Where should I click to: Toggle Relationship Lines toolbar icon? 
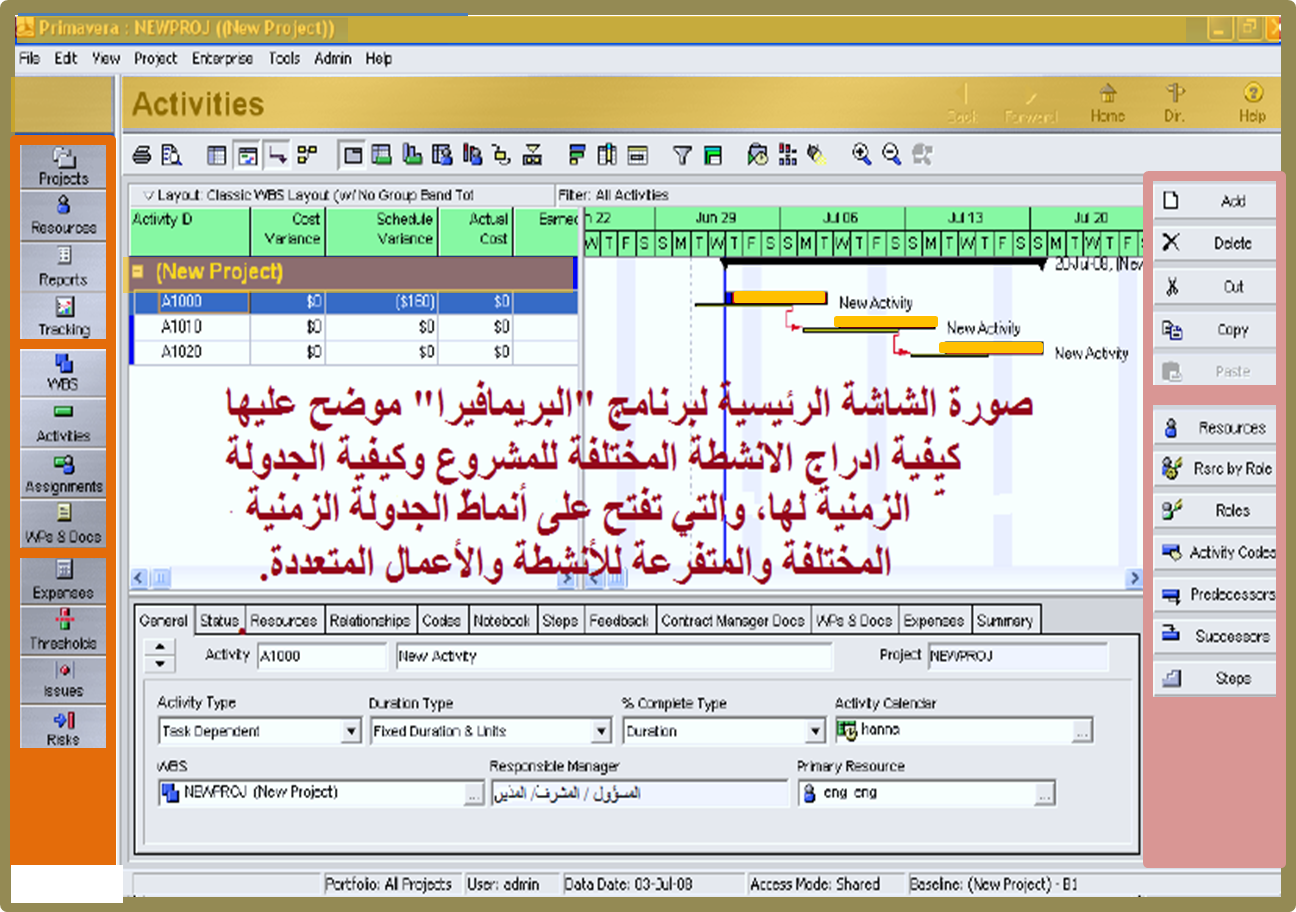coord(277,155)
